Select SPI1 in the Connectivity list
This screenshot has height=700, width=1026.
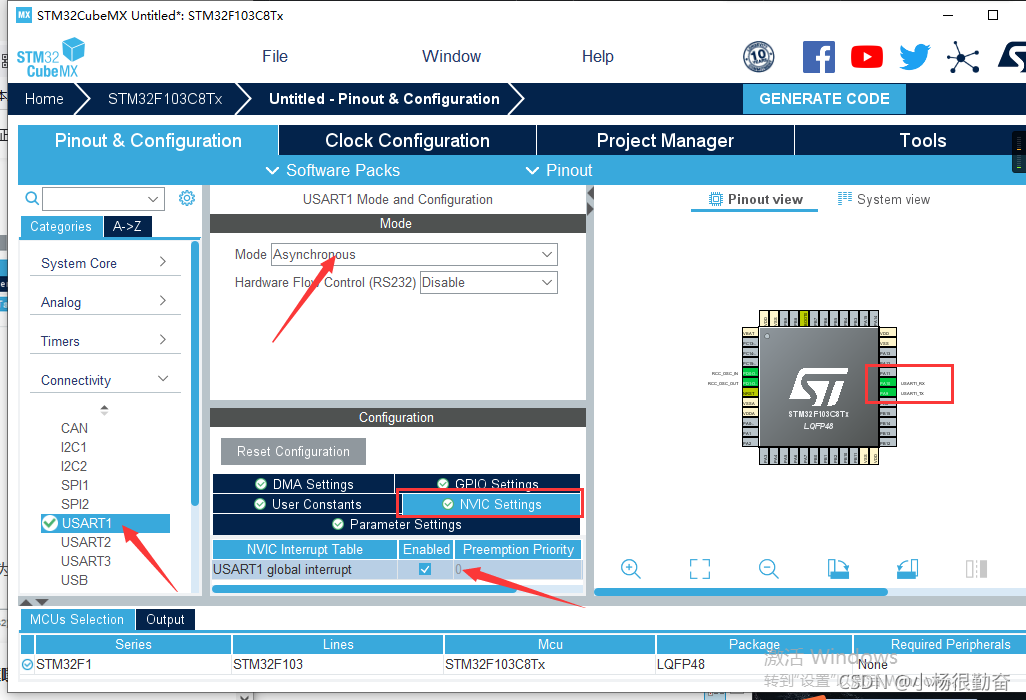click(x=75, y=485)
